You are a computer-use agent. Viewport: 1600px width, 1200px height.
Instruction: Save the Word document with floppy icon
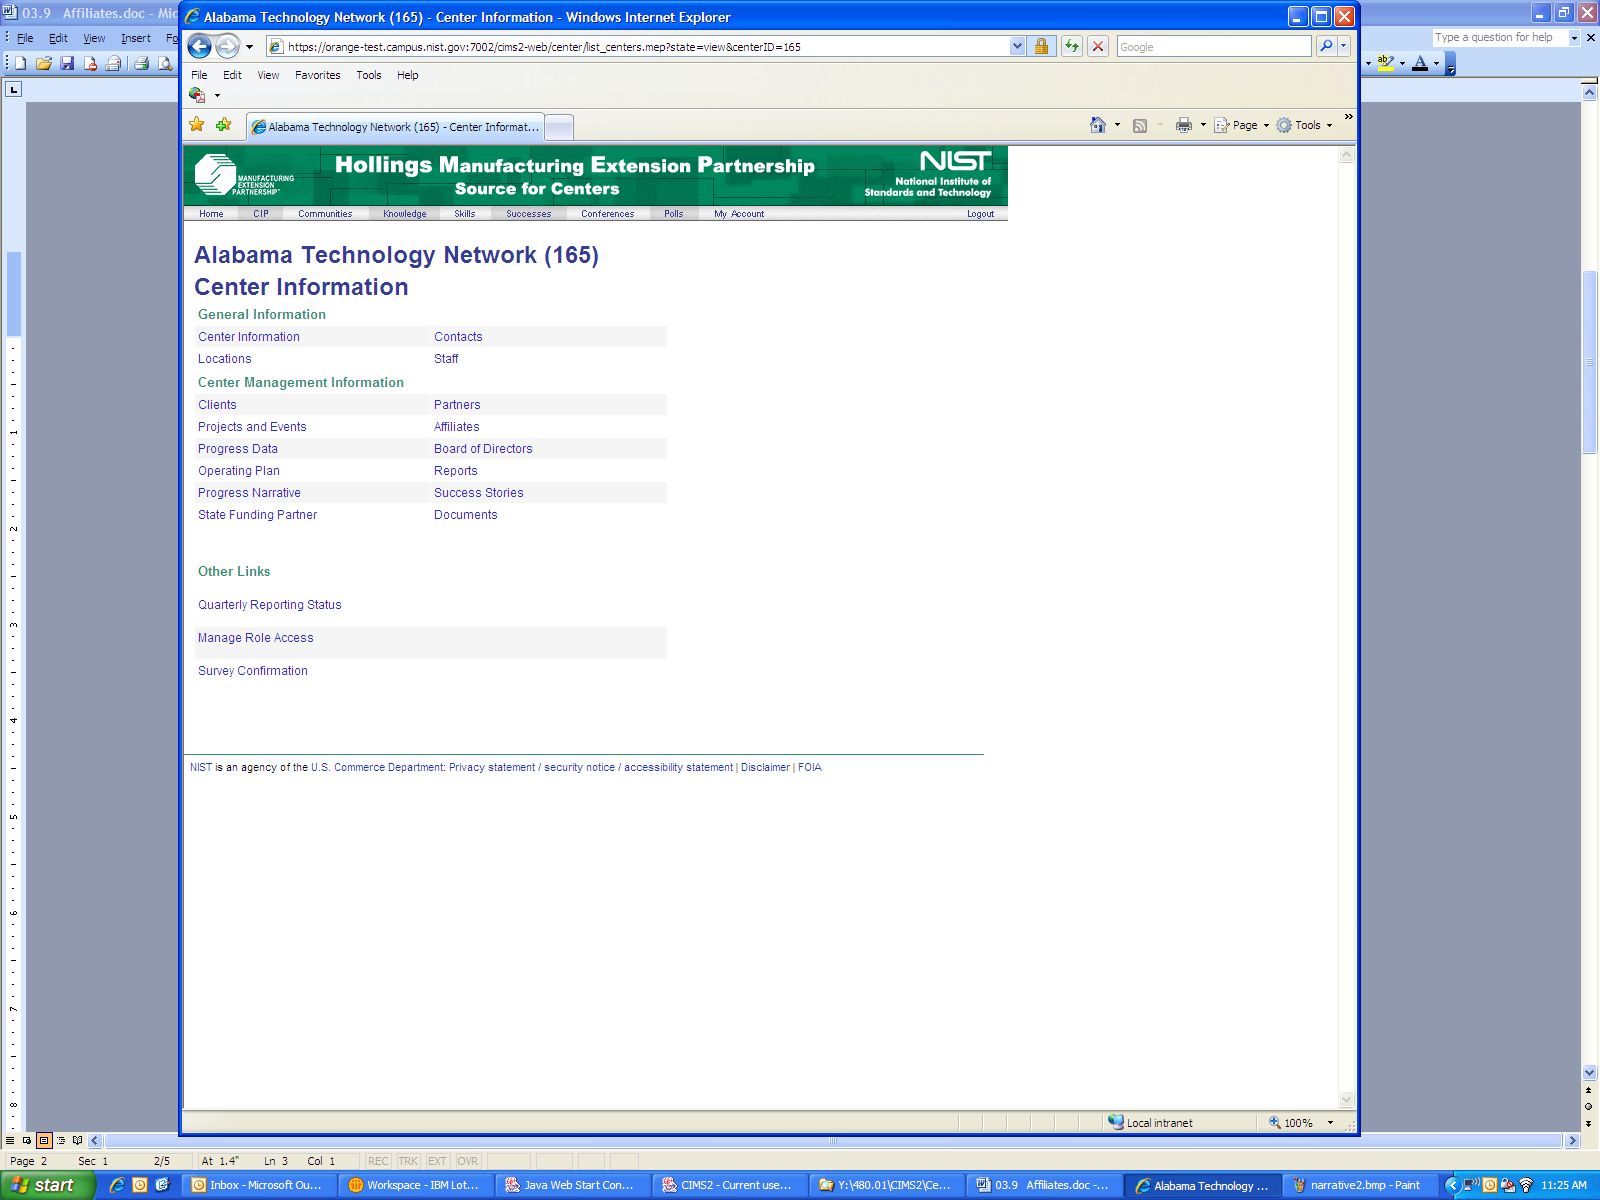tap(67, 63)
